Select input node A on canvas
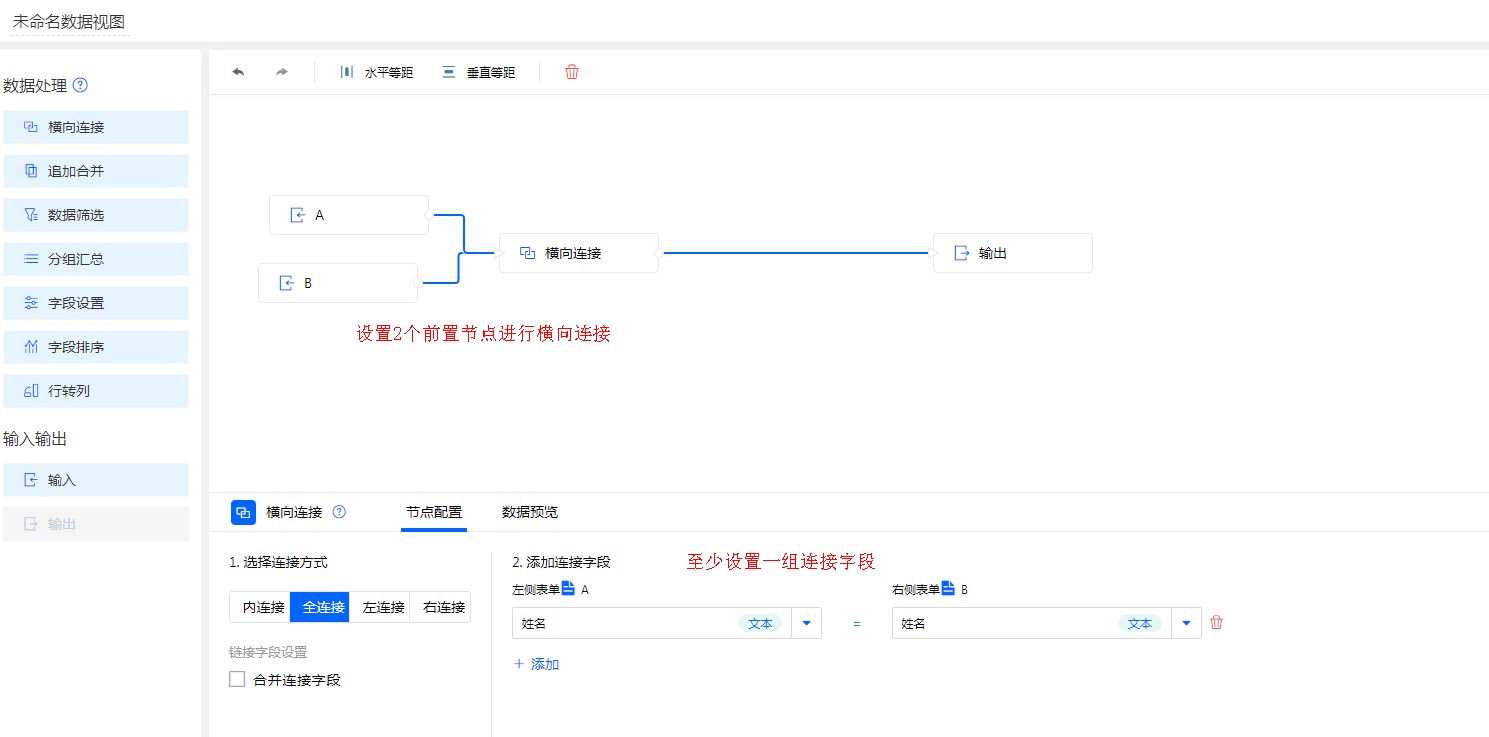 click(x=348, y=215)
